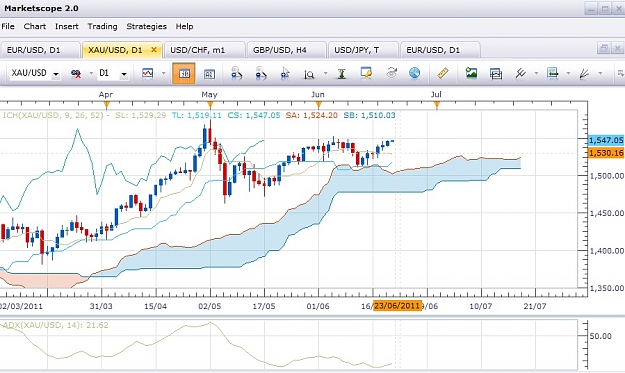Switch to the USD/CHF, m1 tab
The image size is (625, 373).
204,50
